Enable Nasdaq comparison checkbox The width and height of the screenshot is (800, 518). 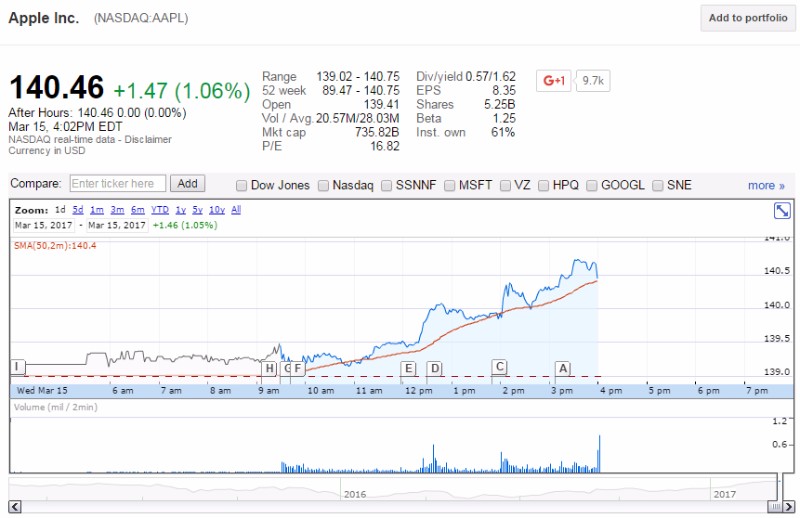(x=323, y=186)
